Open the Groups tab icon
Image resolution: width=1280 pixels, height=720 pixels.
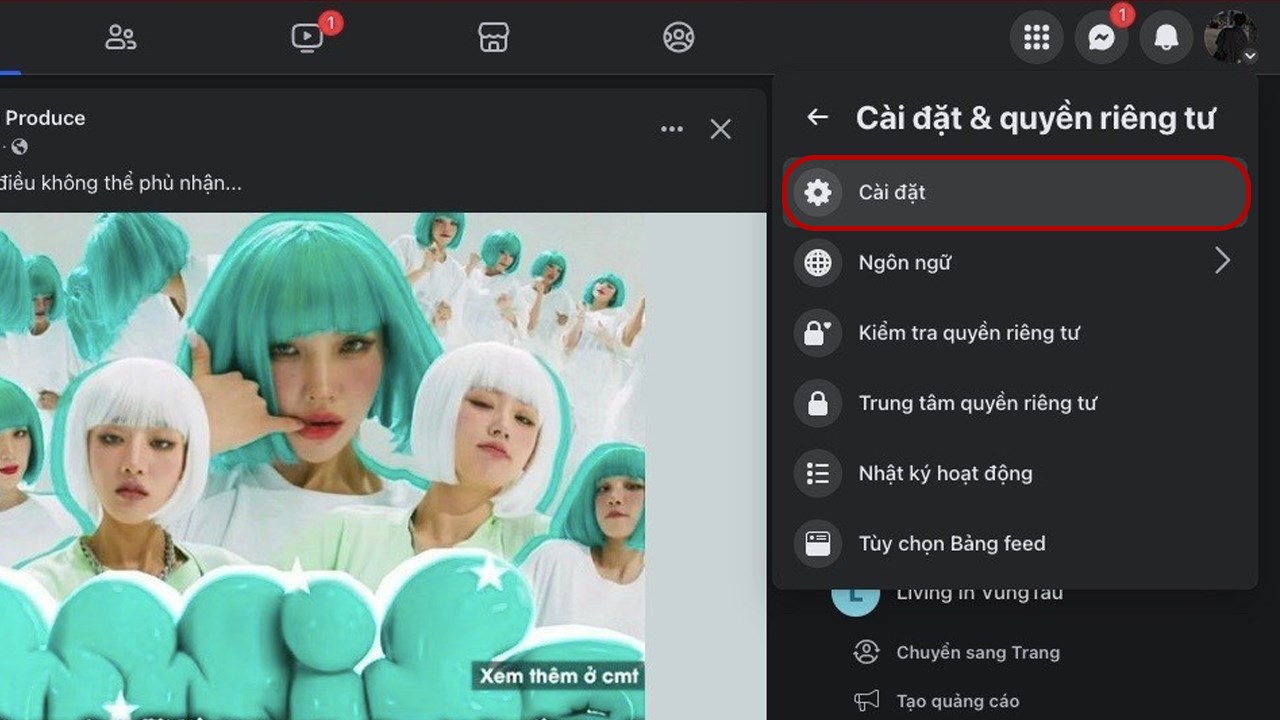[679, 38]
